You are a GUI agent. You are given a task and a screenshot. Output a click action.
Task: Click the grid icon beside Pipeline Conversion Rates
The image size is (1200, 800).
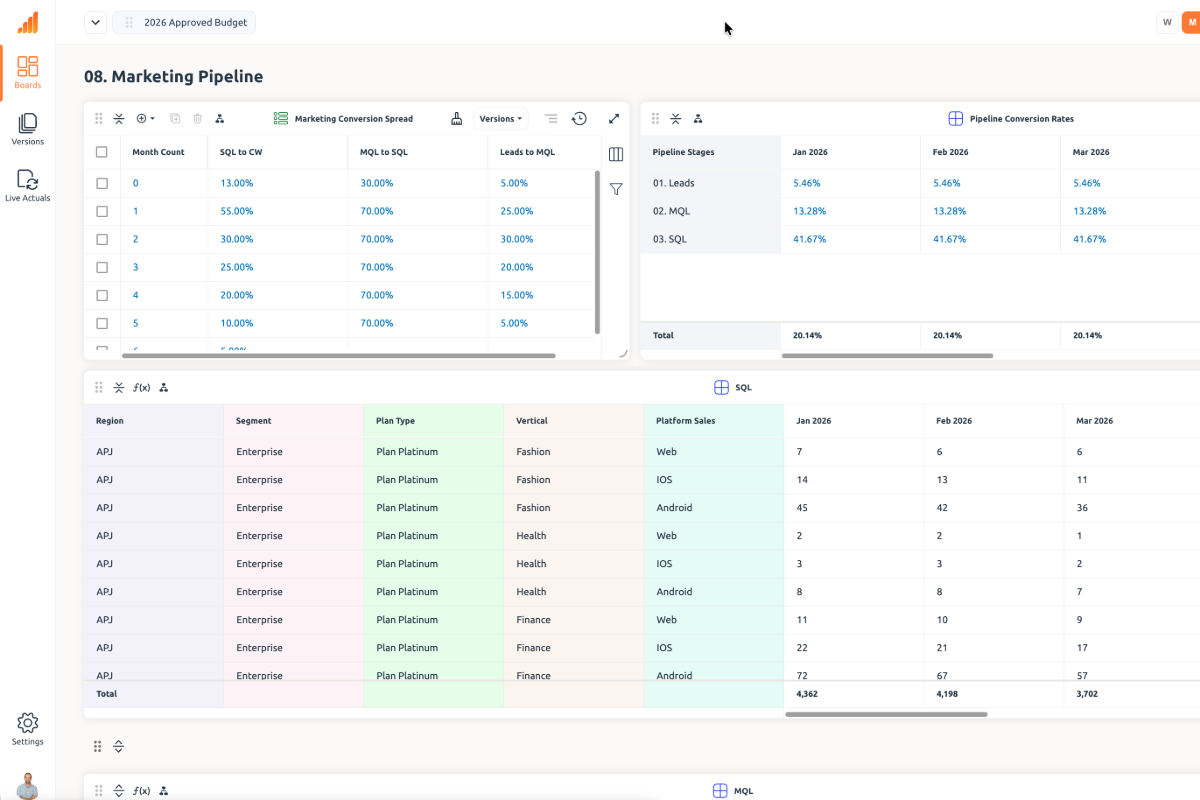click(x=955, y=118)
